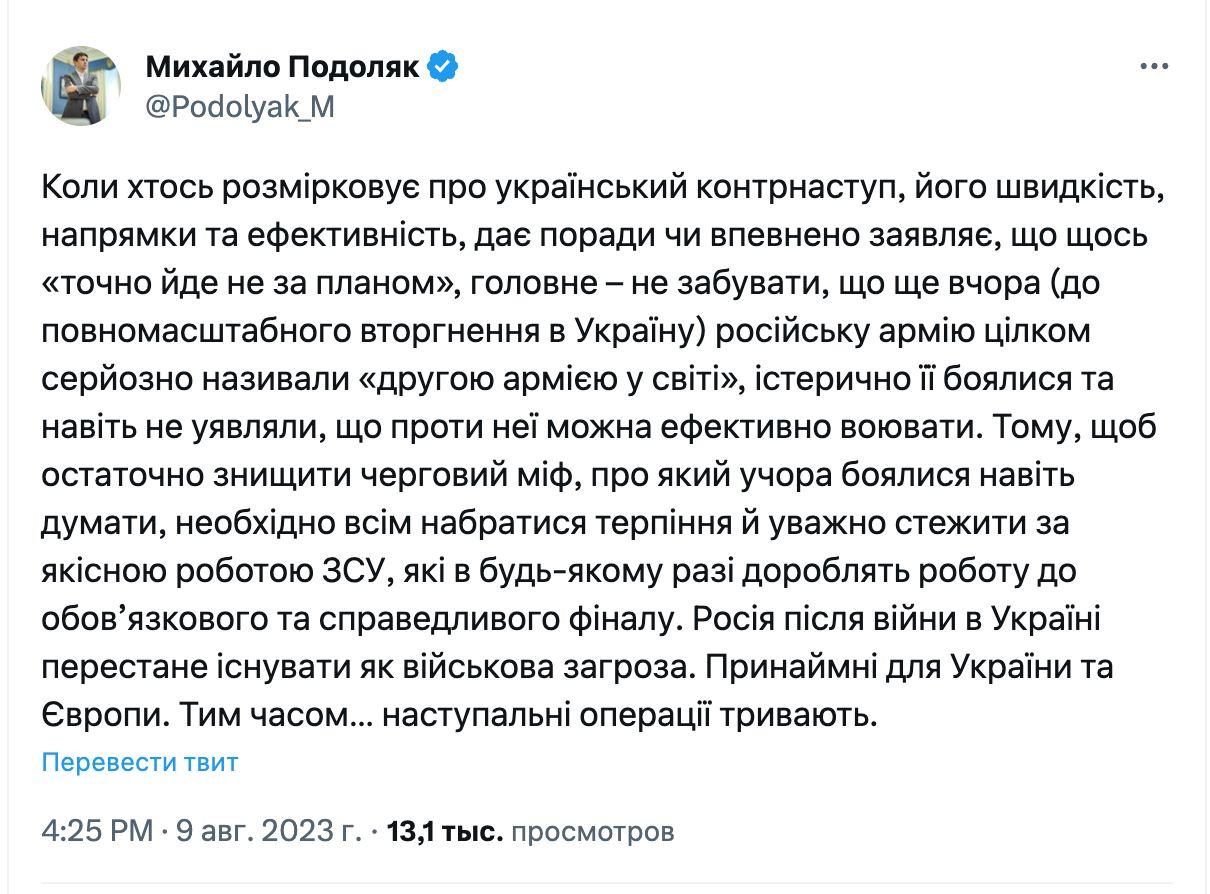This screenshot has width=1210, height=894.
Task: Open the three-dot More menu on the tweet
Action: pos(1154,67)
